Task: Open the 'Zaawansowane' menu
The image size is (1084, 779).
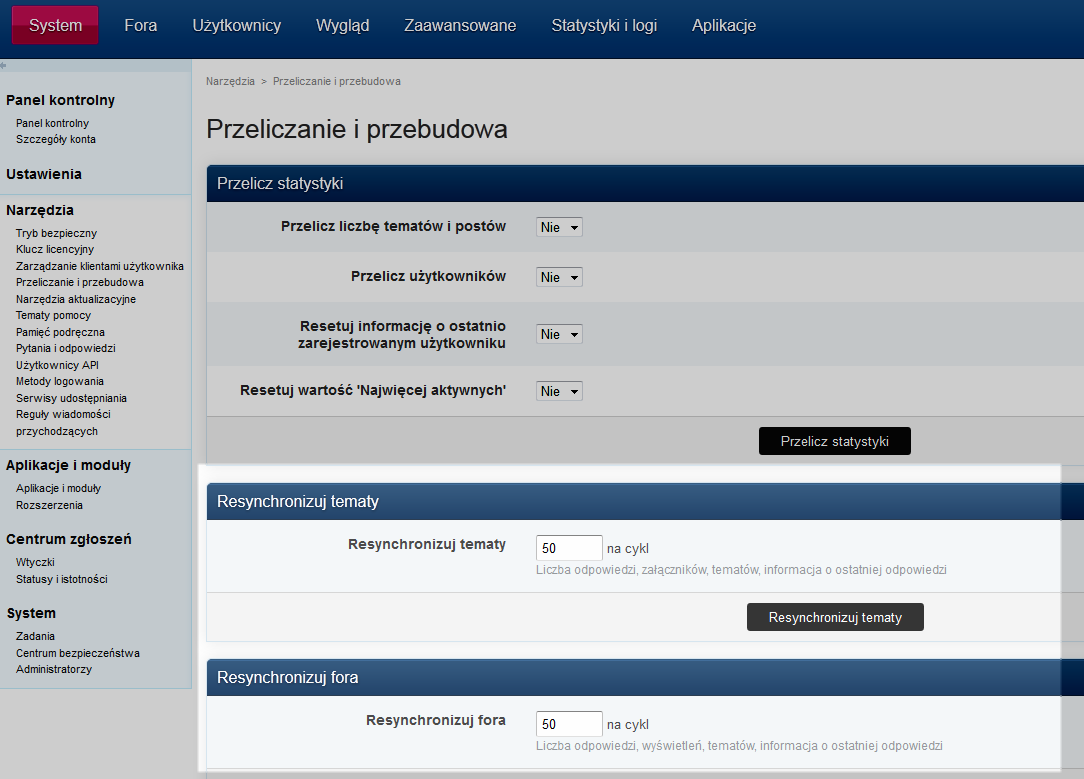Action: pyautogui.click(x=460, y=26)
